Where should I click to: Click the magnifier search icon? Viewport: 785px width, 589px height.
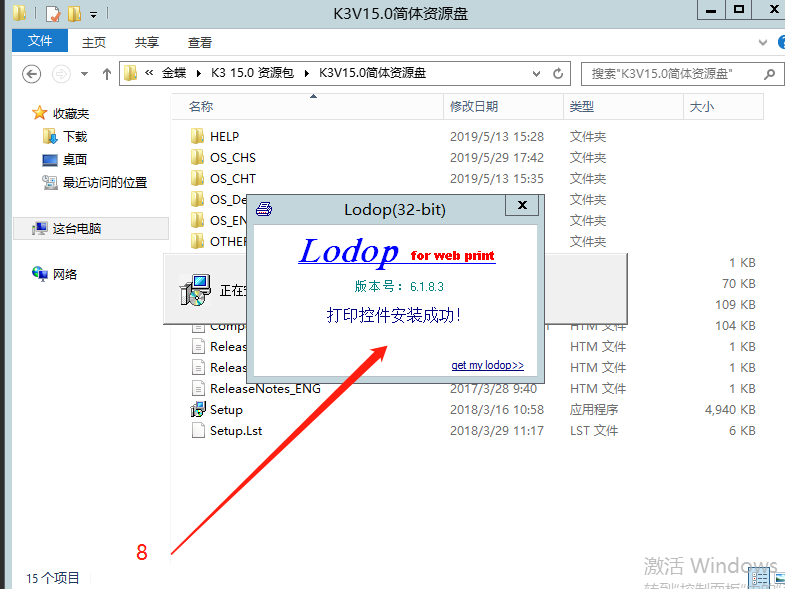(x=769, y=74)
